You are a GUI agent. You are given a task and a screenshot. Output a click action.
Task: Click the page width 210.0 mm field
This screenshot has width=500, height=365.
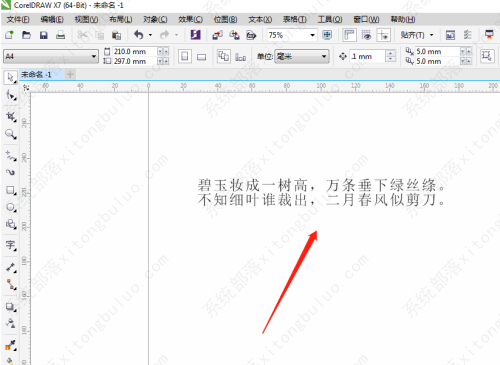134,52
